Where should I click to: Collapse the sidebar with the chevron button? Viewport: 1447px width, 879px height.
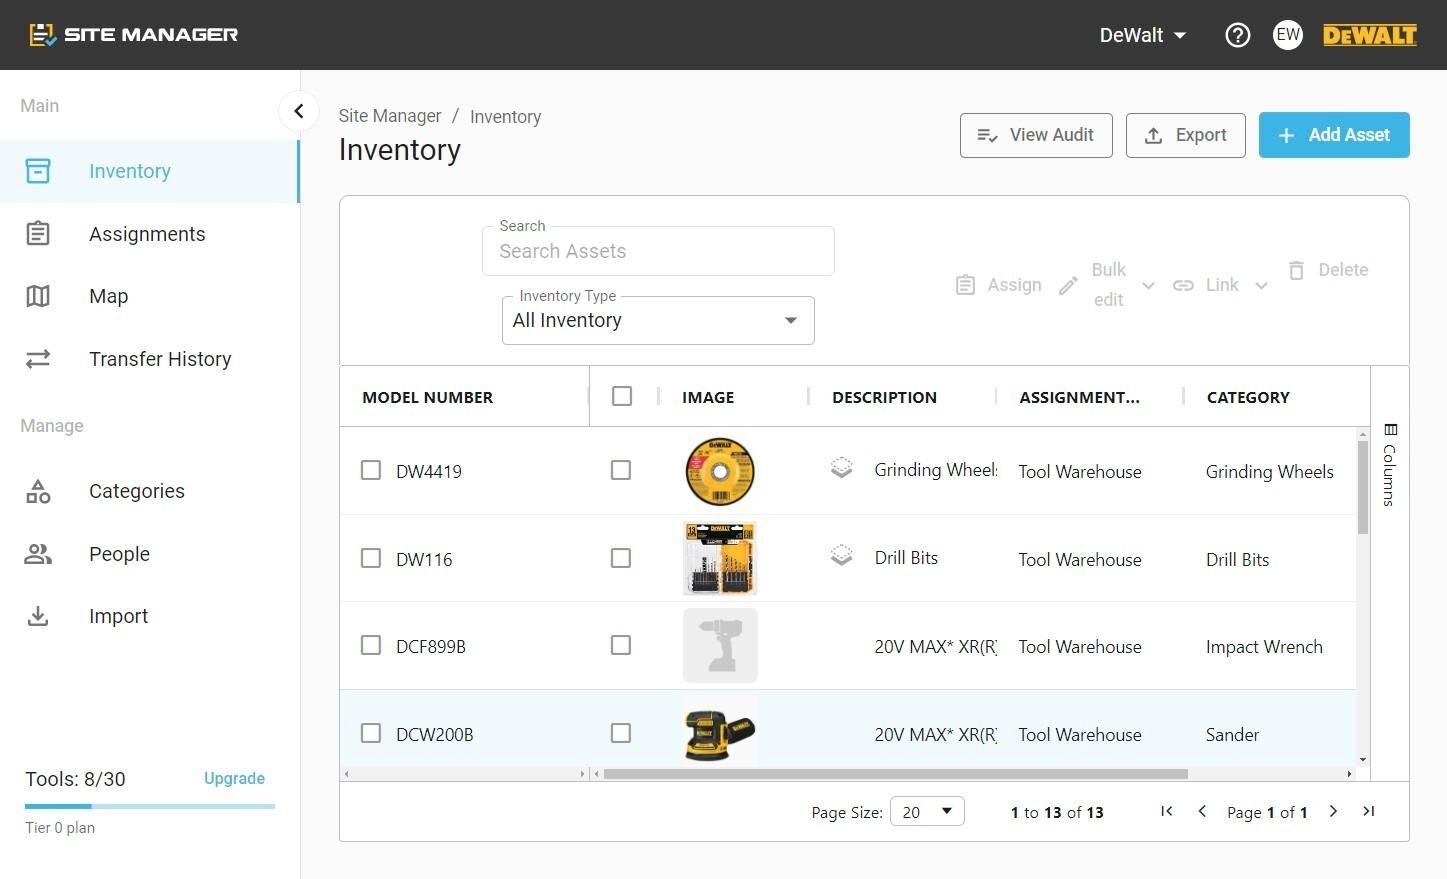coord(298,111)
